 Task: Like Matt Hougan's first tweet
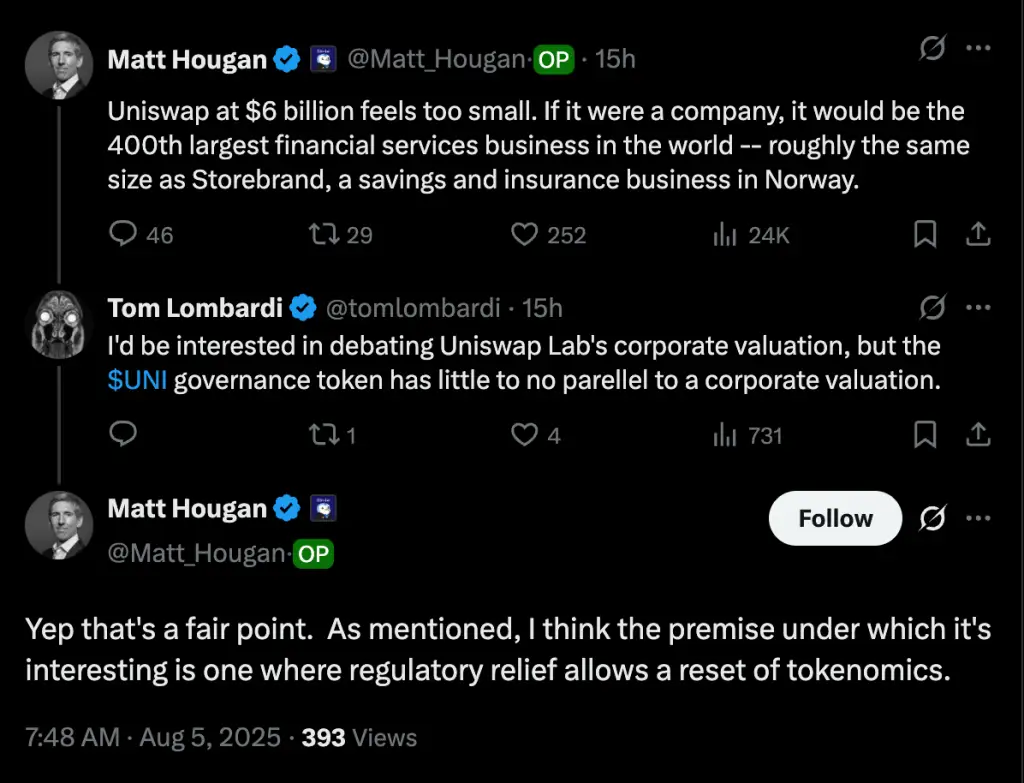525,234
